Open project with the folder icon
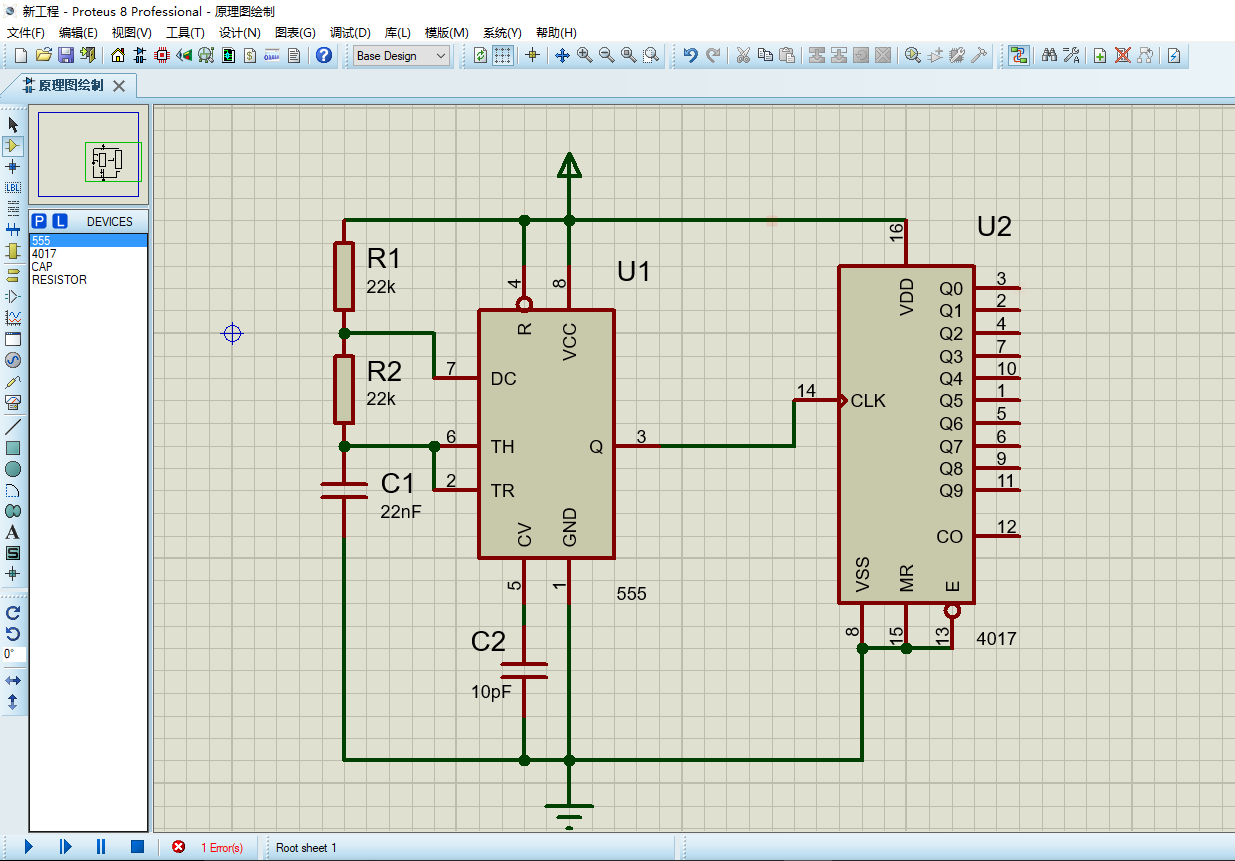Image resolution: width=1235 pixels, height=861 pixels. click(43, 56)
